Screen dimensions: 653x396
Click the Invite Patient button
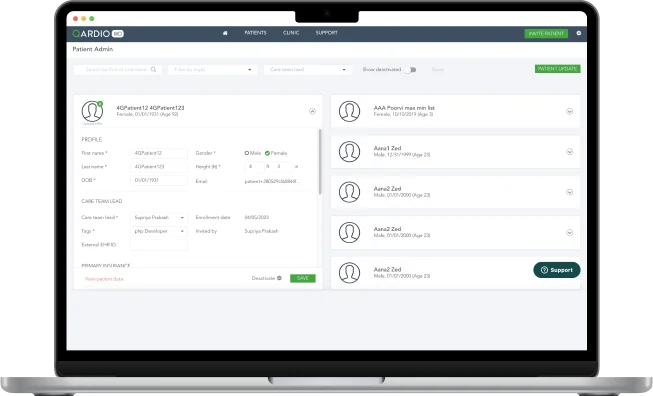(x=546, y=33)
